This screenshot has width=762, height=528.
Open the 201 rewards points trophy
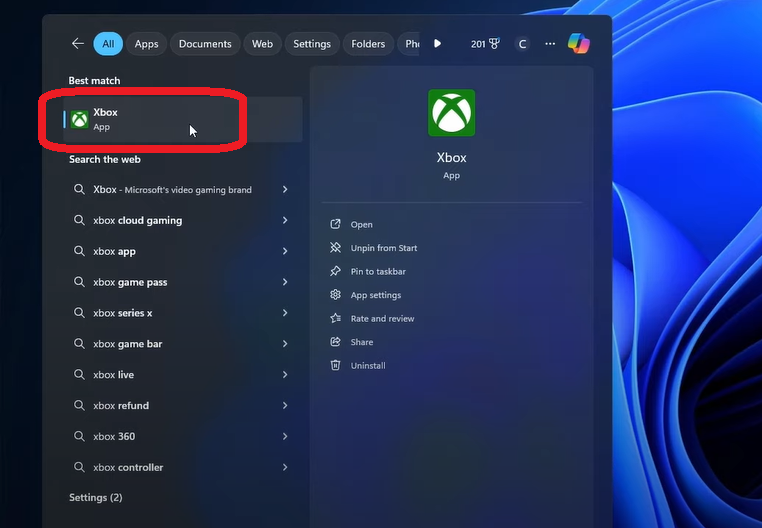coord(485,44)
